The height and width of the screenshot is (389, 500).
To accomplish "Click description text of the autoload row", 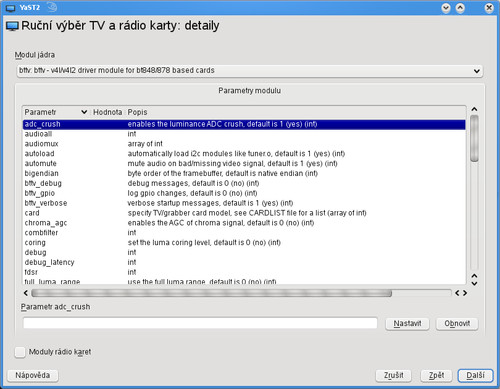I will point(236,154).
